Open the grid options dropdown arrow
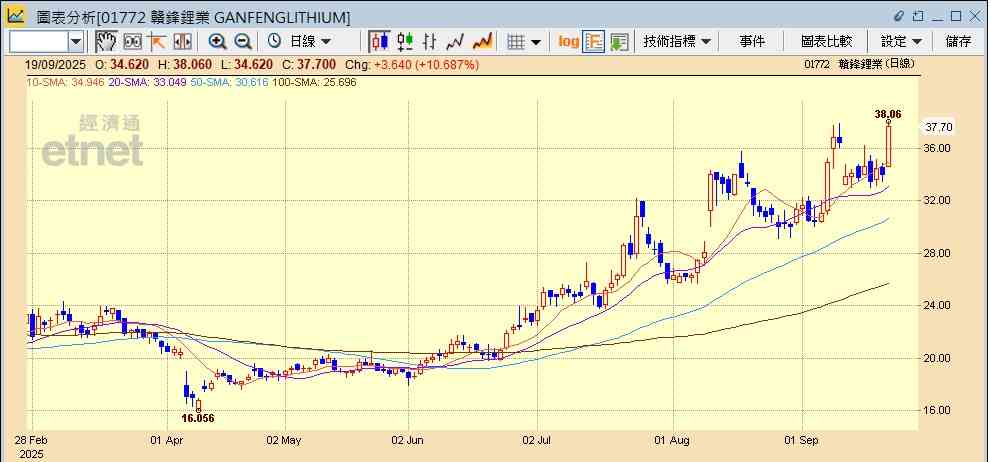 [536, 42]
